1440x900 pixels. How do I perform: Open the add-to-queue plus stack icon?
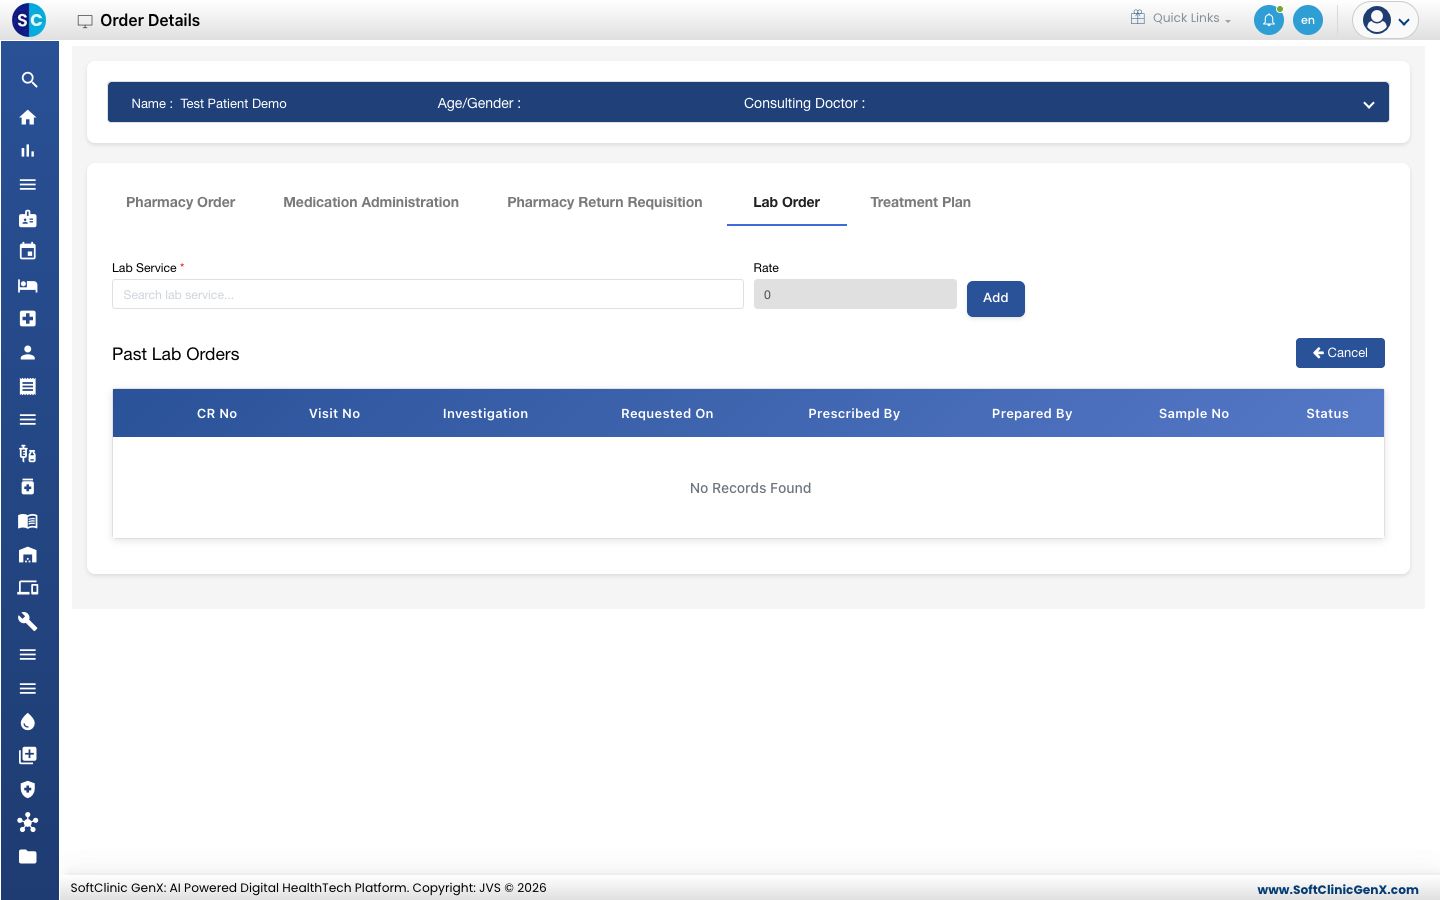[x=28, y=756]
